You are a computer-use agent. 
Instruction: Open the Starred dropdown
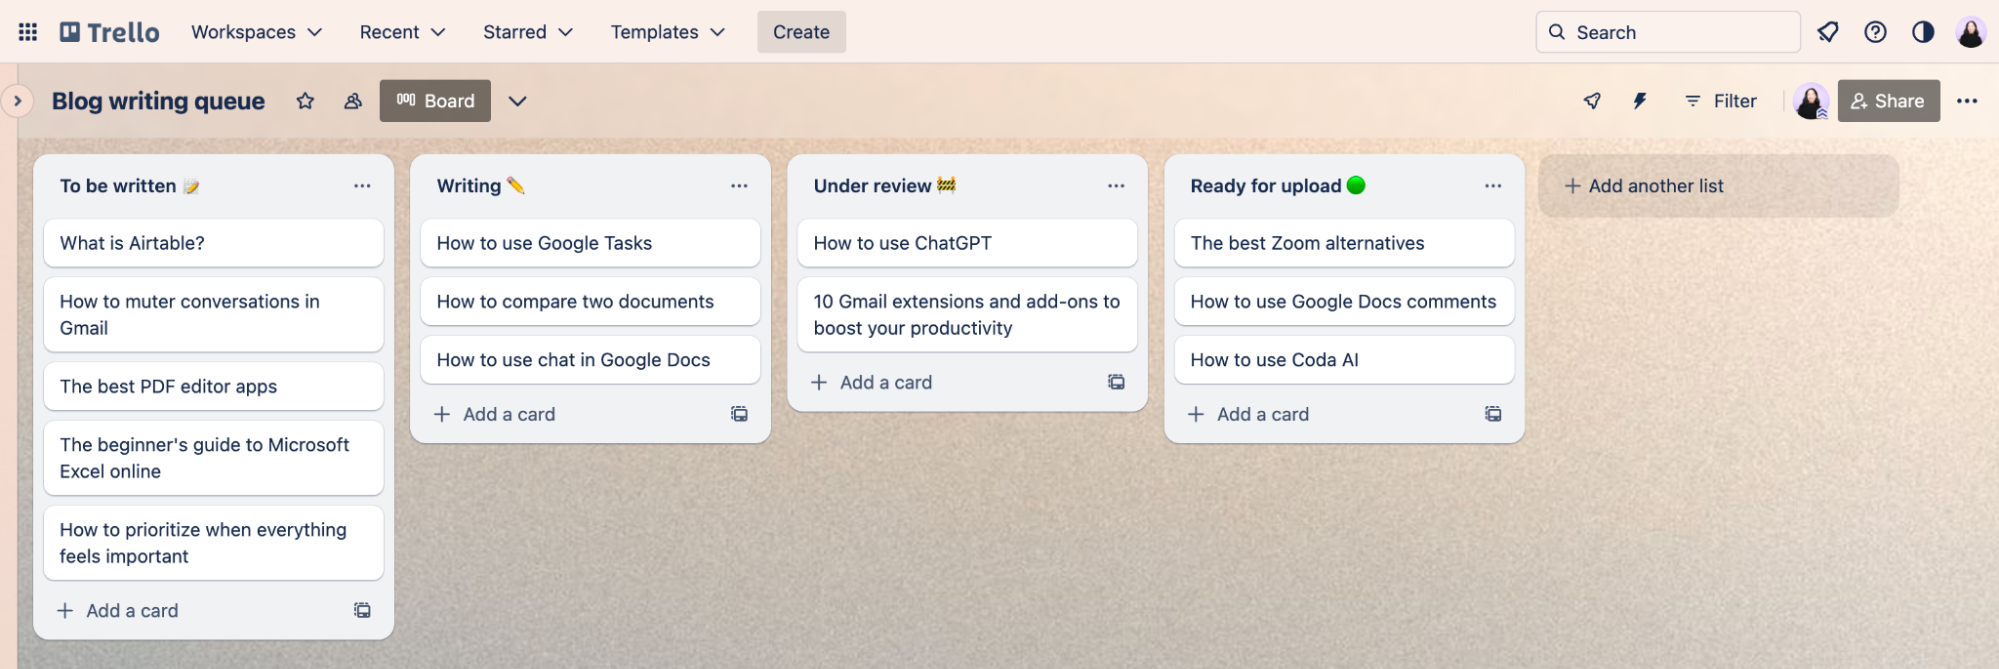(x=528, y=32)
